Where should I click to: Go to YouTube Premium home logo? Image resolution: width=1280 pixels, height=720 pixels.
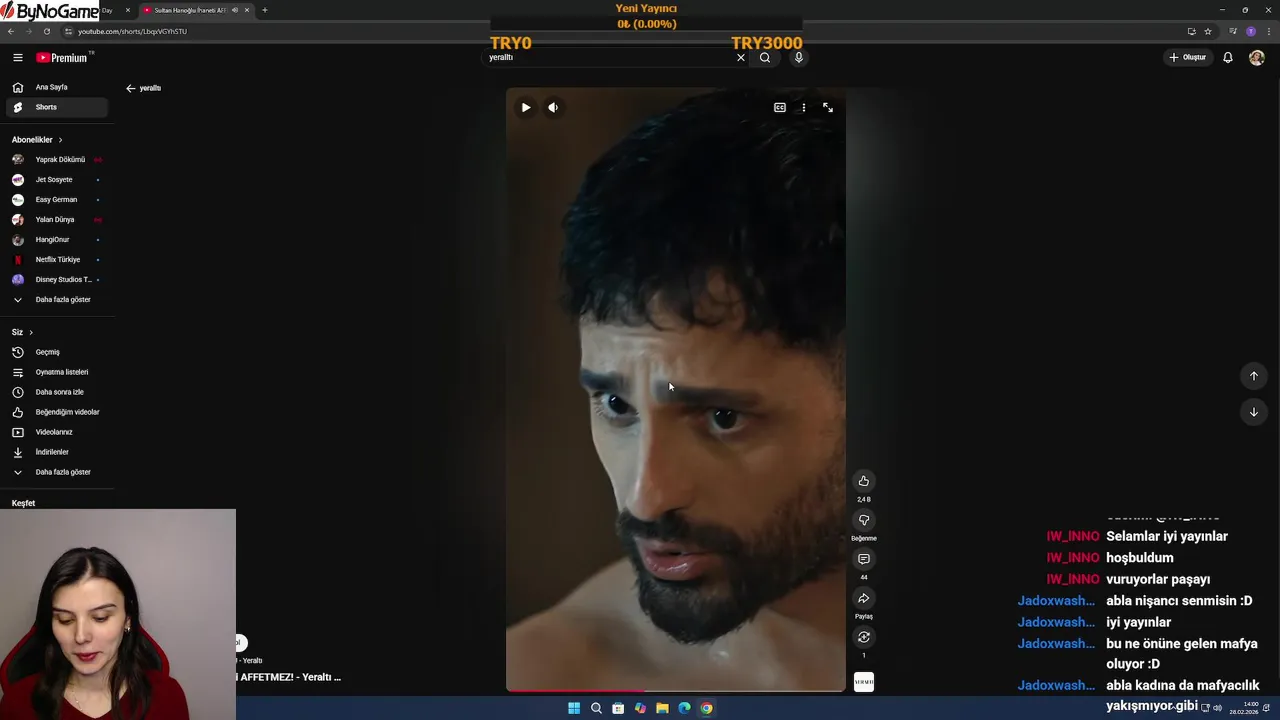click(62, 58)
